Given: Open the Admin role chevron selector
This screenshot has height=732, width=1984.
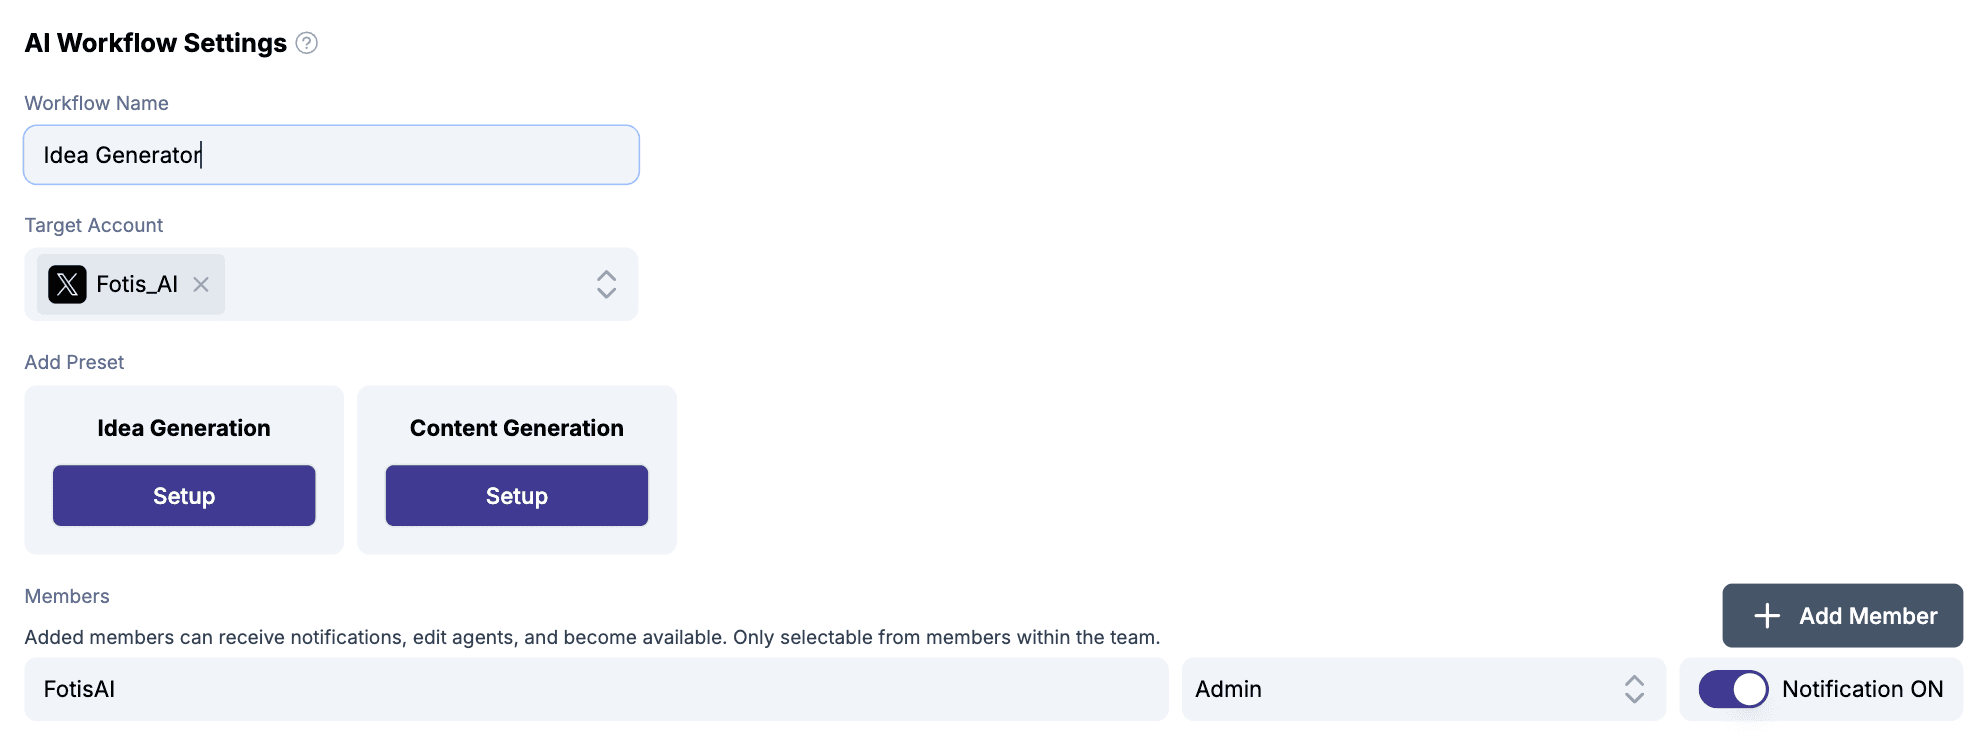Looking at the screenshot, I should [1634, 689].
